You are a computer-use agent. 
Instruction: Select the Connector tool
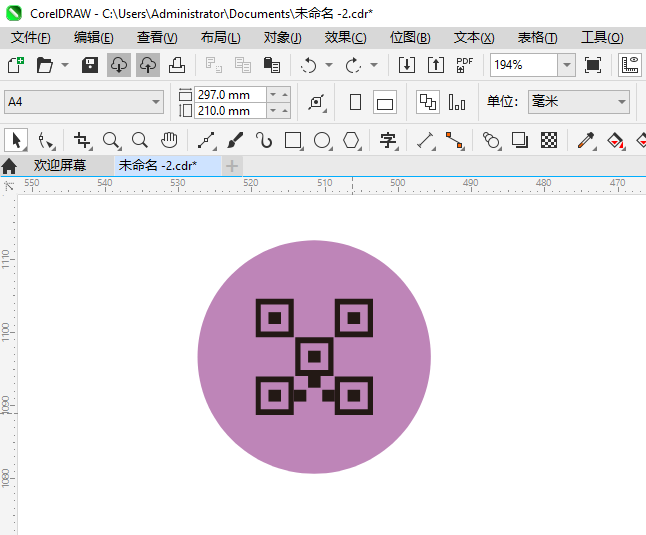coord(455,140)
